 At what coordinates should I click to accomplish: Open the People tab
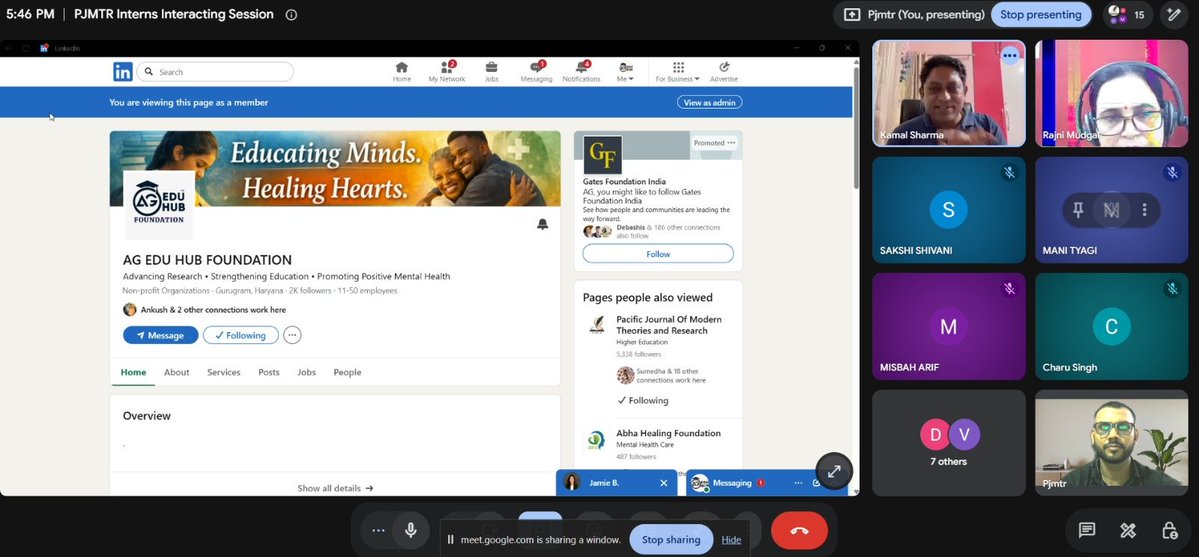(x=347, y=373)
